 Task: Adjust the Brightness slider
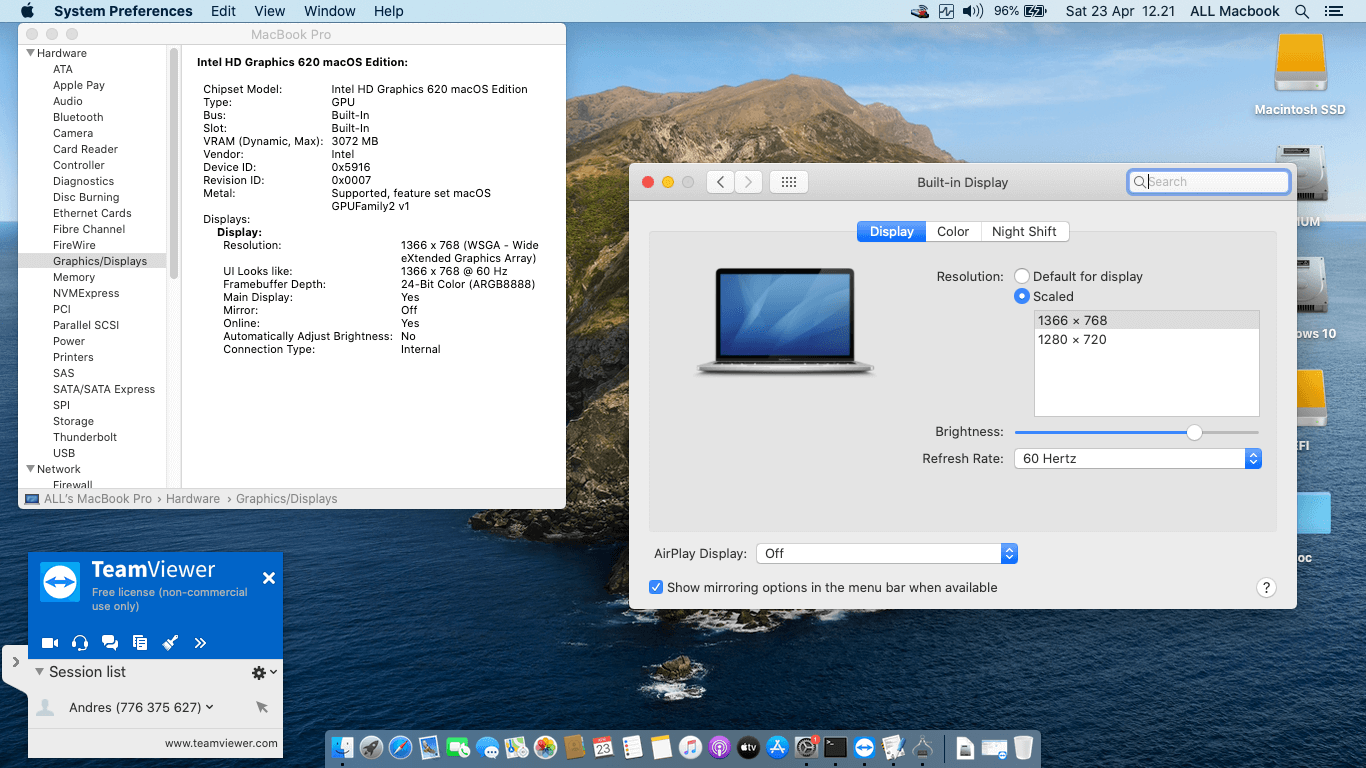[1194, 432]
